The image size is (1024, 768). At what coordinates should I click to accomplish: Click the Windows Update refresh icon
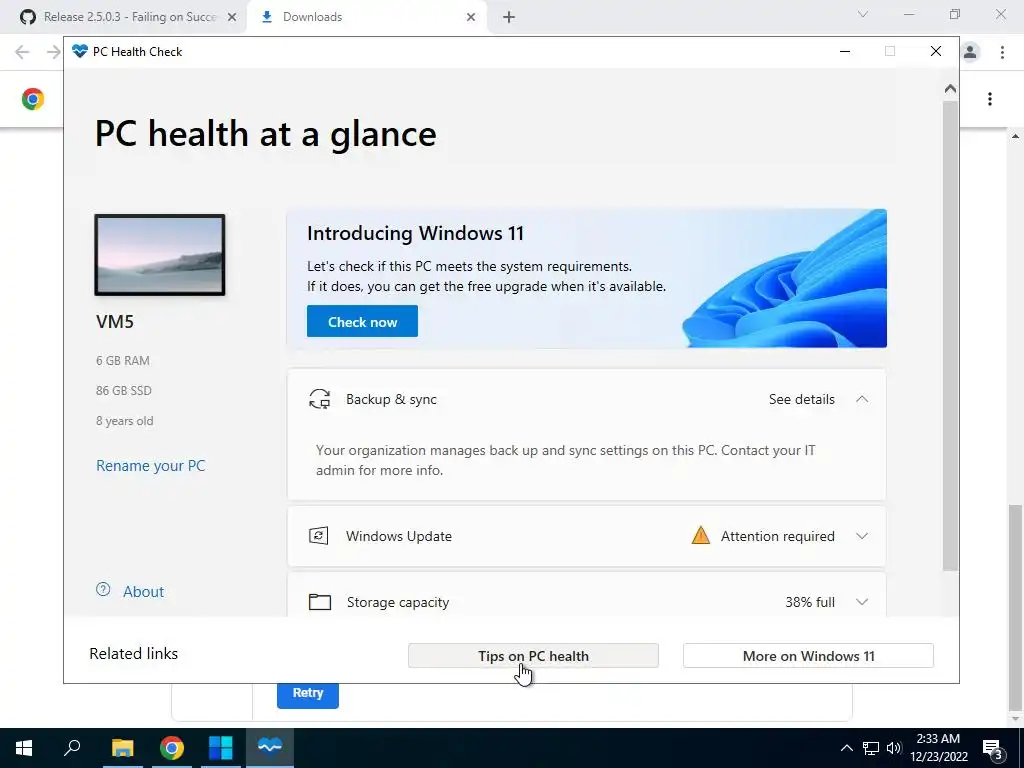tap(319, 536)
